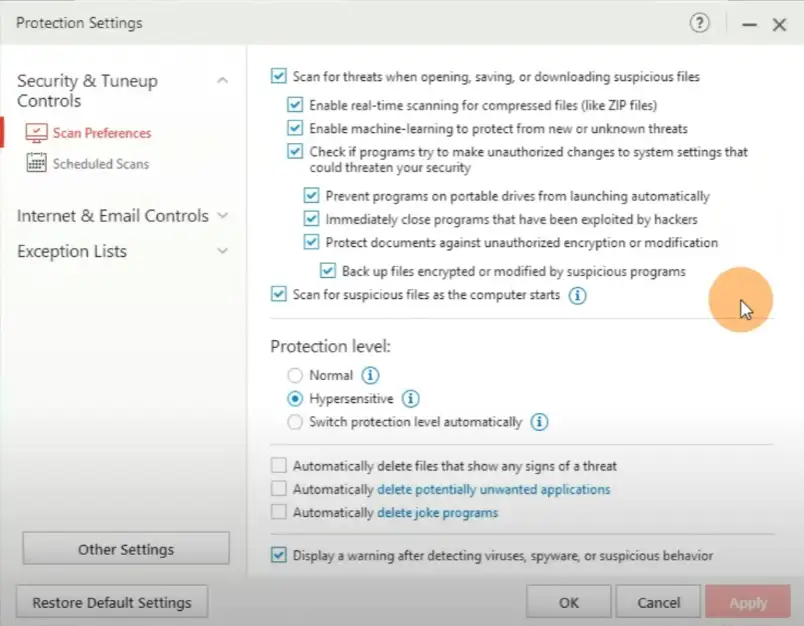Select the Normal protection level
Screen dimensions: 804x626
(295, 376)
